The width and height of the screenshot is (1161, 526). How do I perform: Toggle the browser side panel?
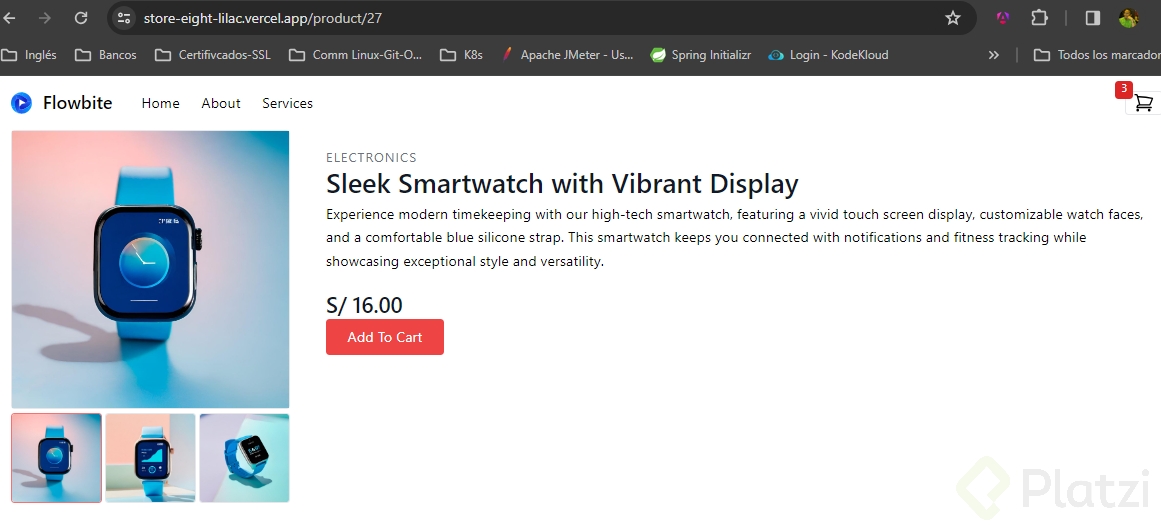pos(1093,18)
